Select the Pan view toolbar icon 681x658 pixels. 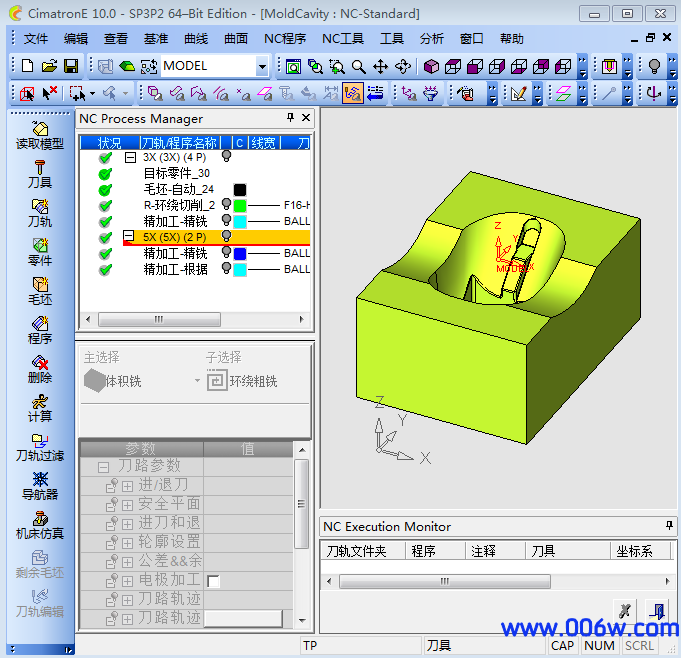[x=381, y=66]
